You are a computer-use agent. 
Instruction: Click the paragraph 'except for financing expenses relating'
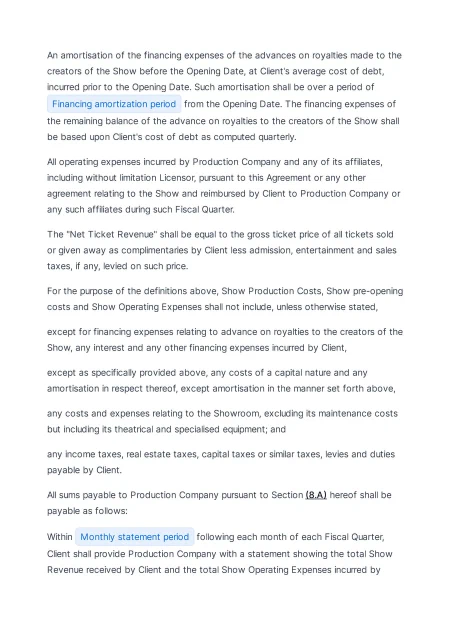(225, 339)
